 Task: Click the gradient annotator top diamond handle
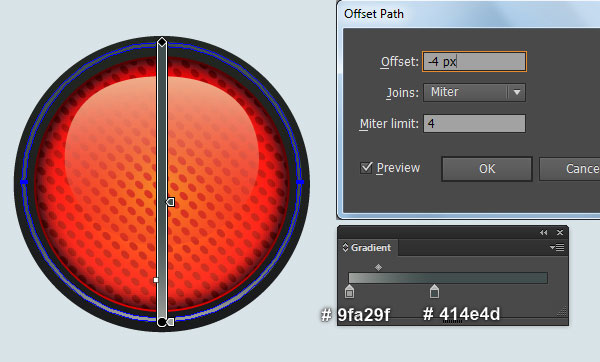coord(162,42)
